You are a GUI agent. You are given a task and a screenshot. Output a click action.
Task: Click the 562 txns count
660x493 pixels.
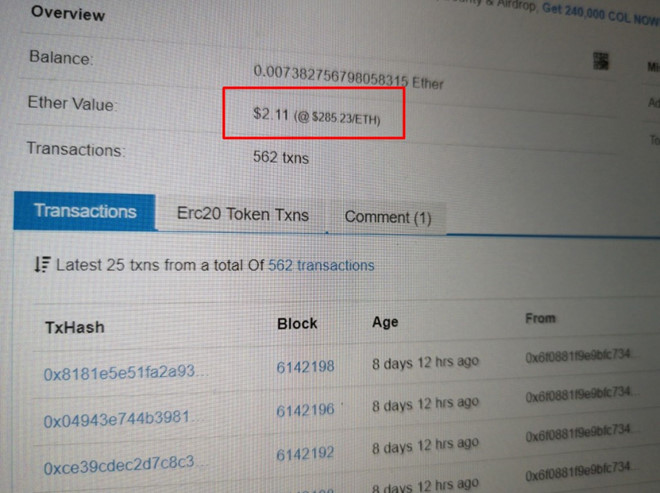point(281,157)
